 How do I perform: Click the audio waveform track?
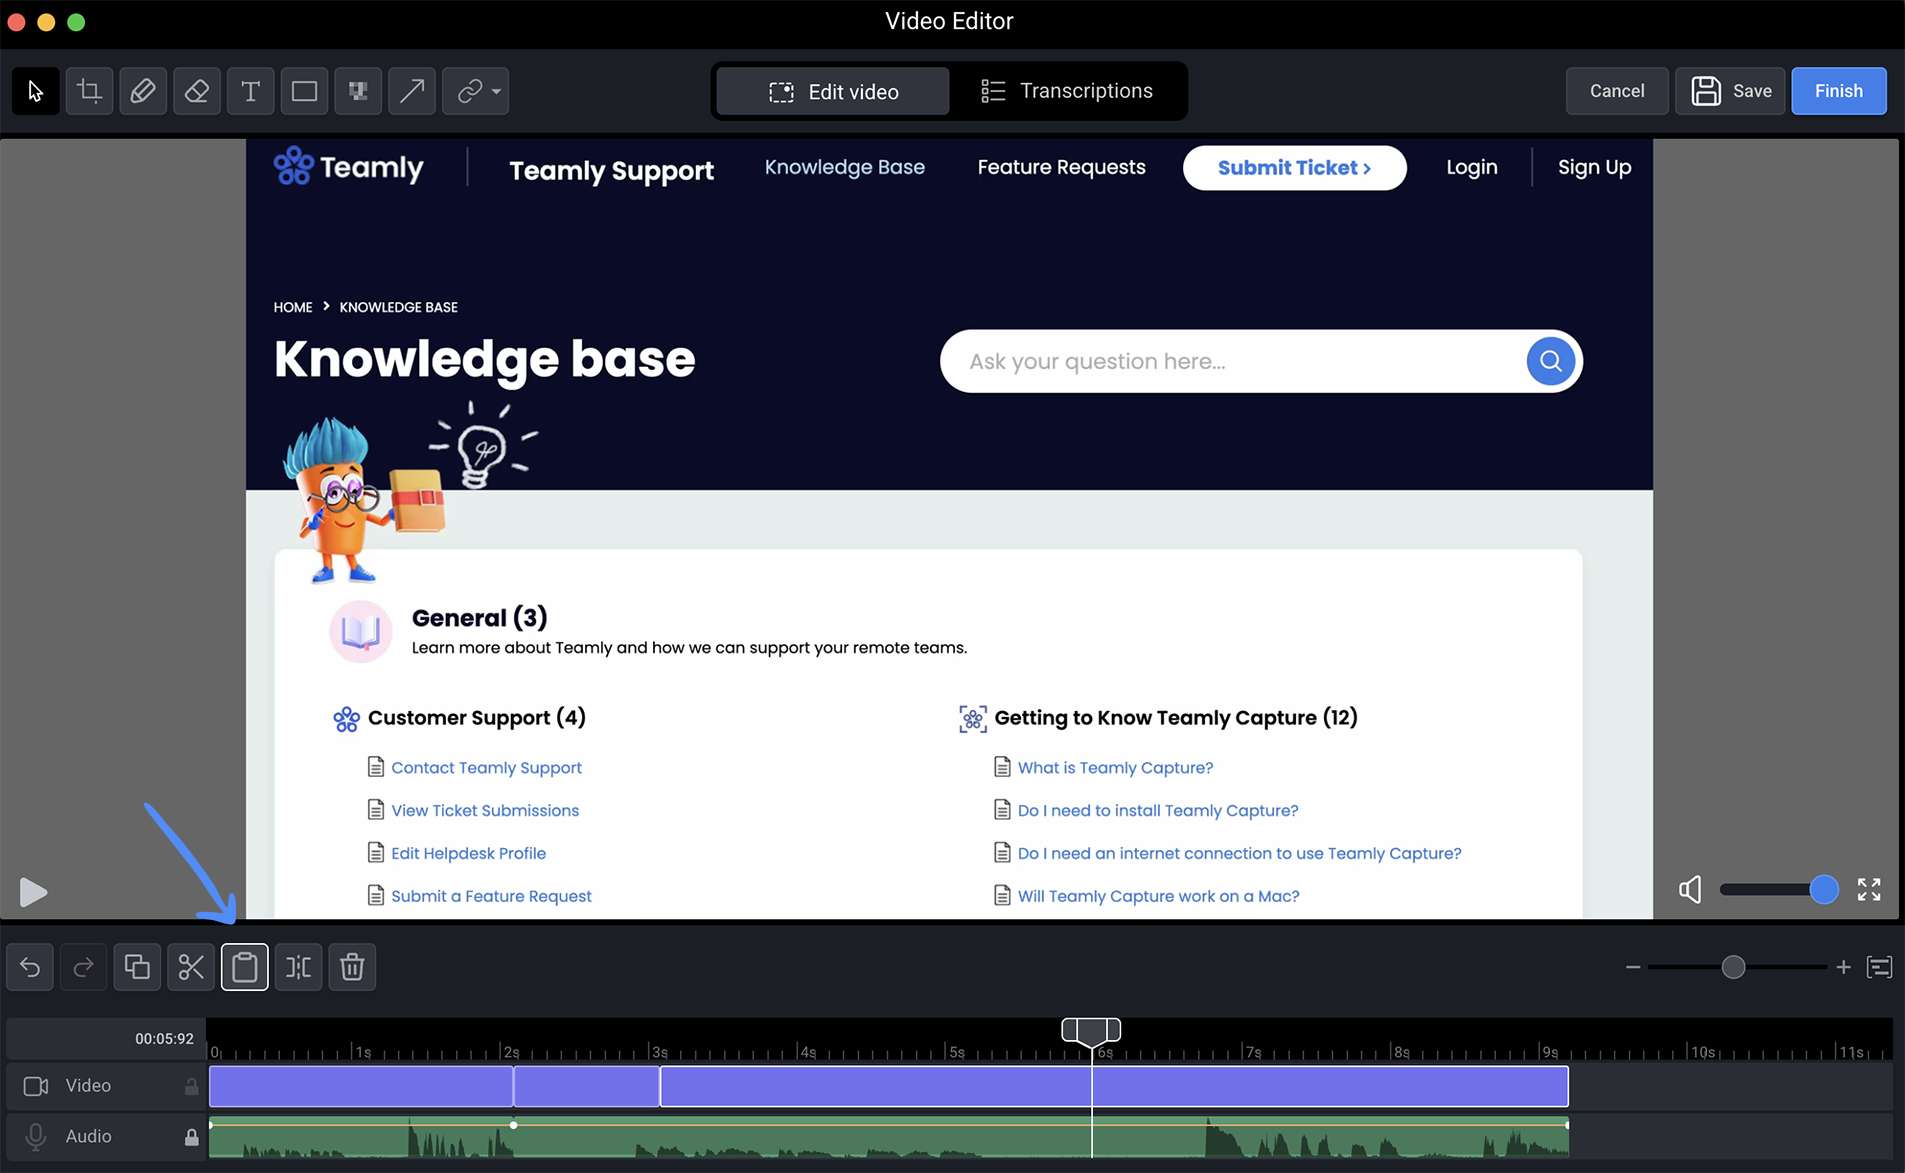pyautogui.click(x=888, y=1137)
